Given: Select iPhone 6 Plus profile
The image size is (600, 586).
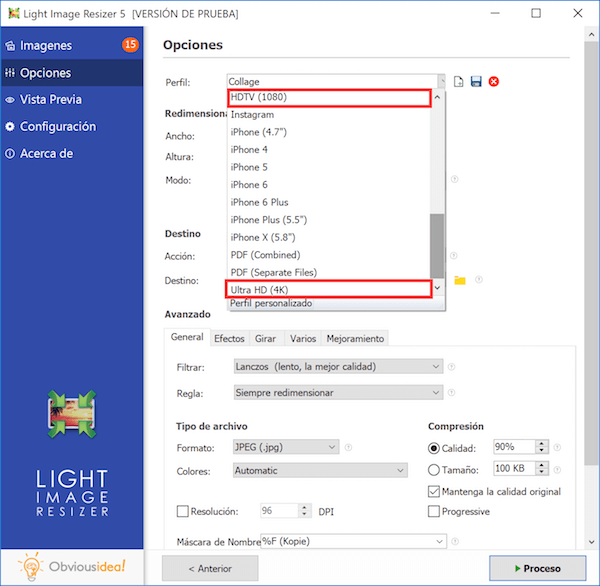Looking at the screenshot, I should pyautogui.click(x=329, y=202).
